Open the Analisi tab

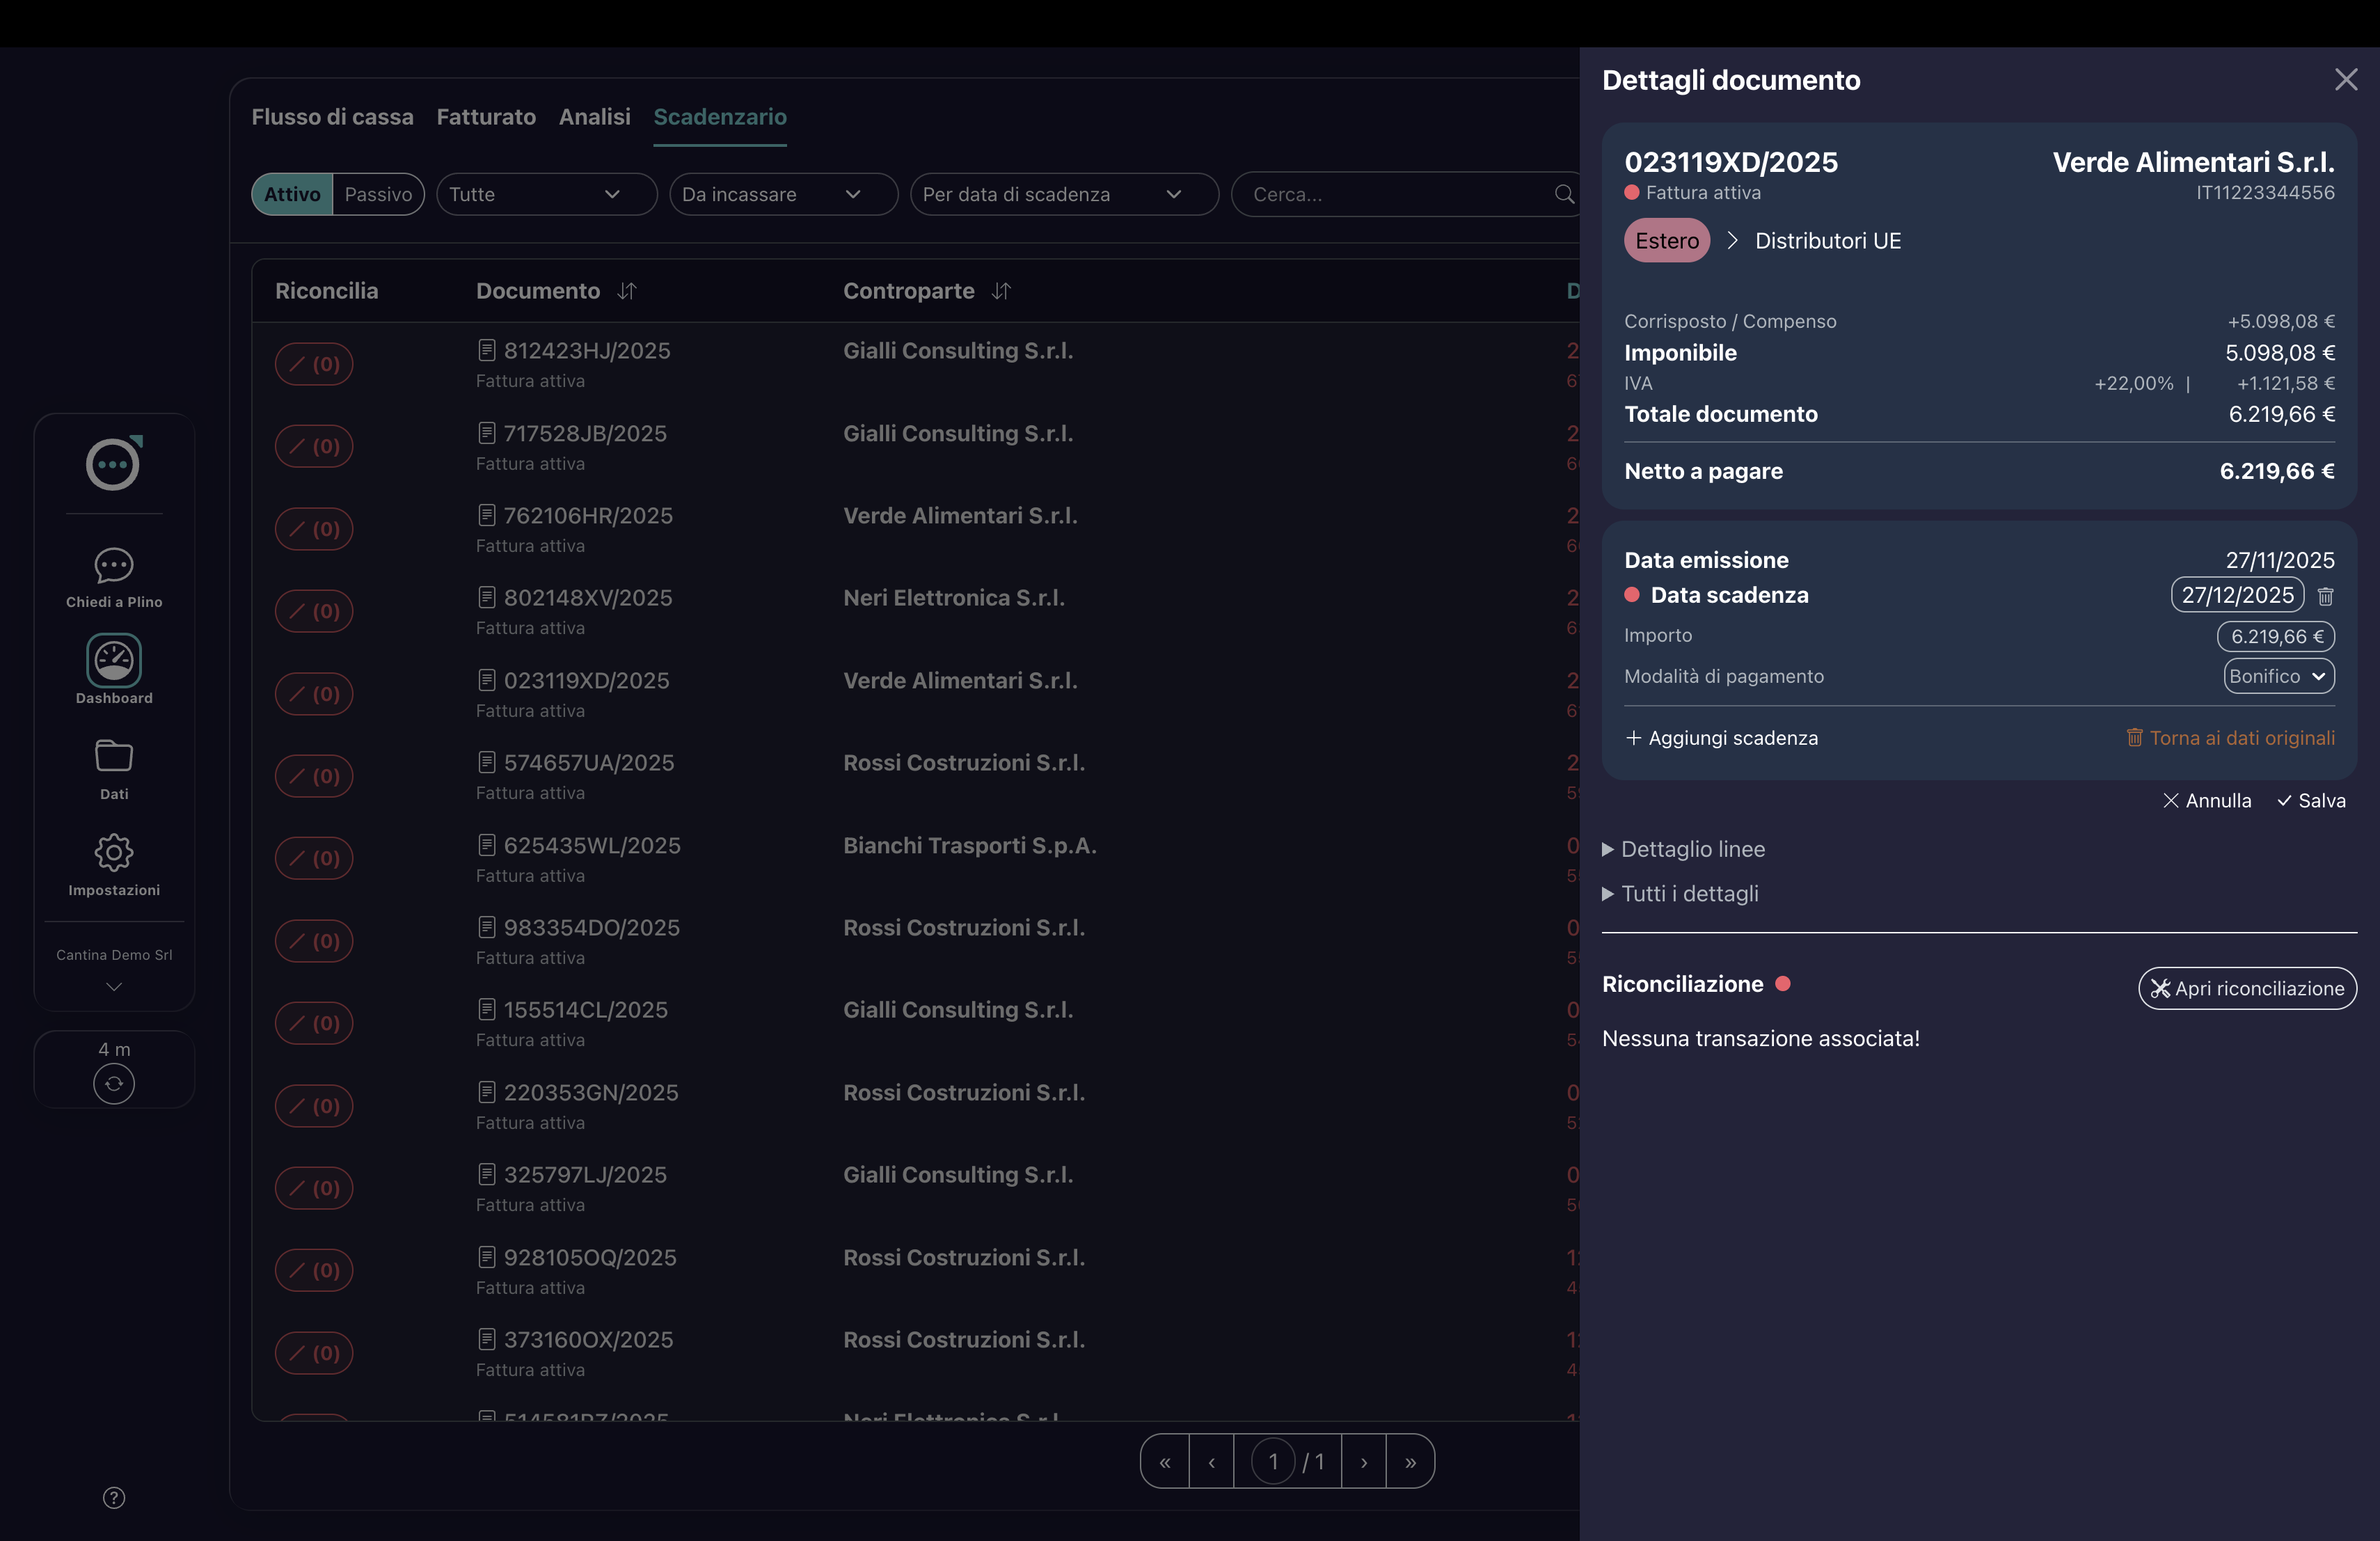594,117
